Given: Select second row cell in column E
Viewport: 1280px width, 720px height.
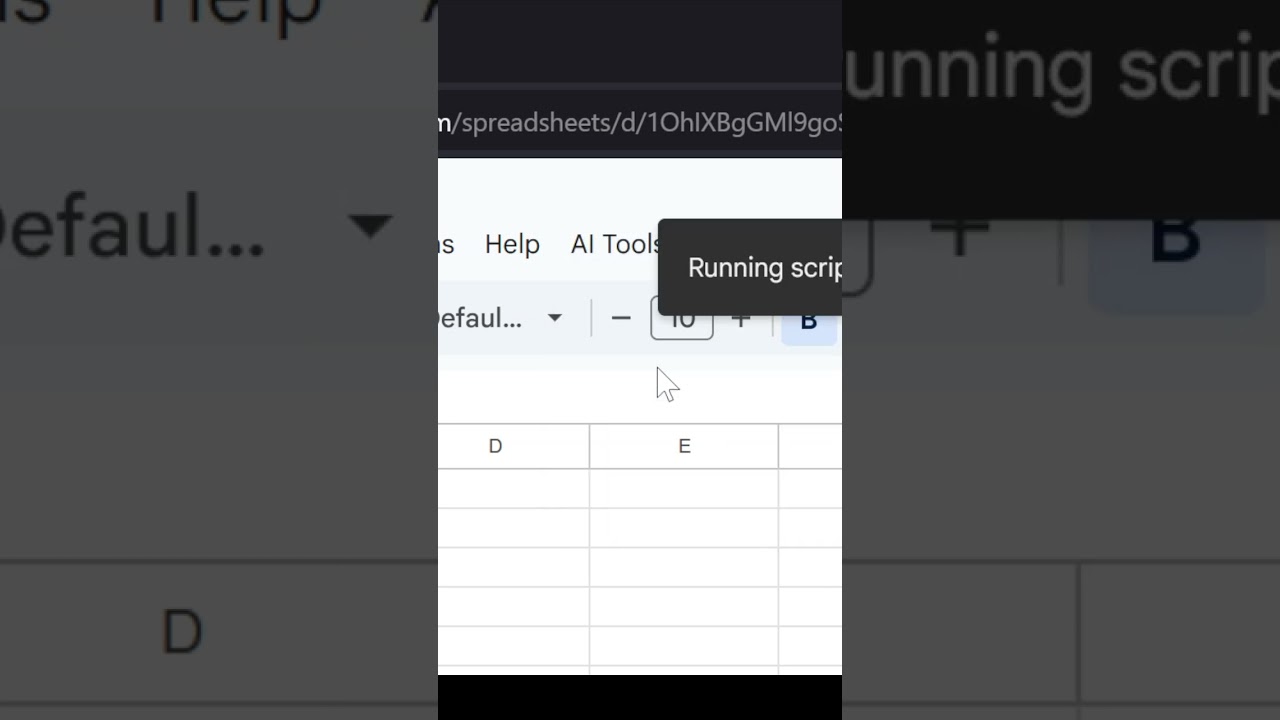Looking at the screenshot, I should [684, 528].
